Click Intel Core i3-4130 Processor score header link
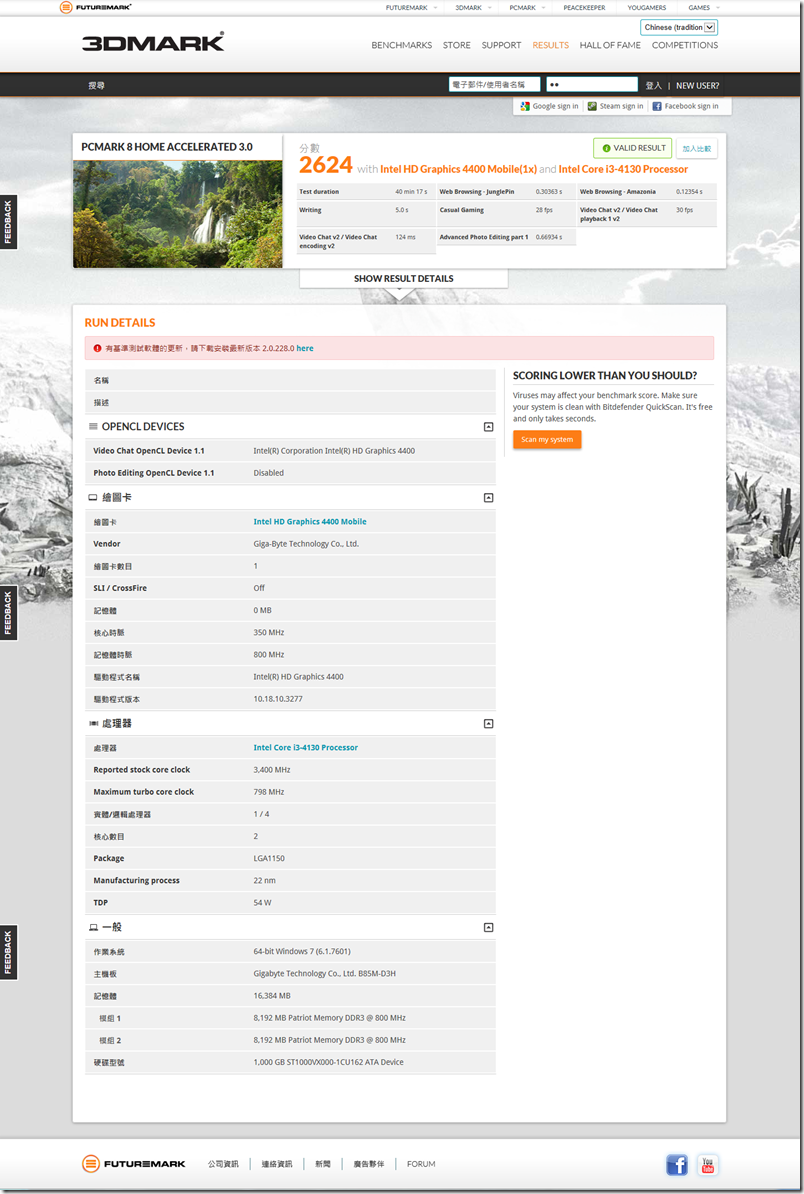The height and width of the screenshot is (1194, 804). 623,169
